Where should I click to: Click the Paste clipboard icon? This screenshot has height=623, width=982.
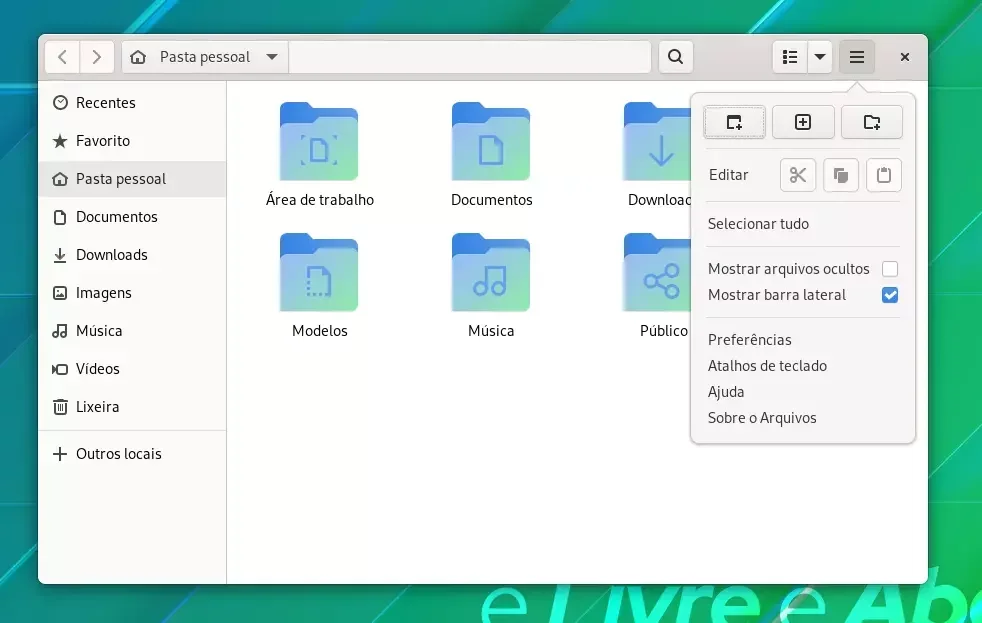click(884, 175)
